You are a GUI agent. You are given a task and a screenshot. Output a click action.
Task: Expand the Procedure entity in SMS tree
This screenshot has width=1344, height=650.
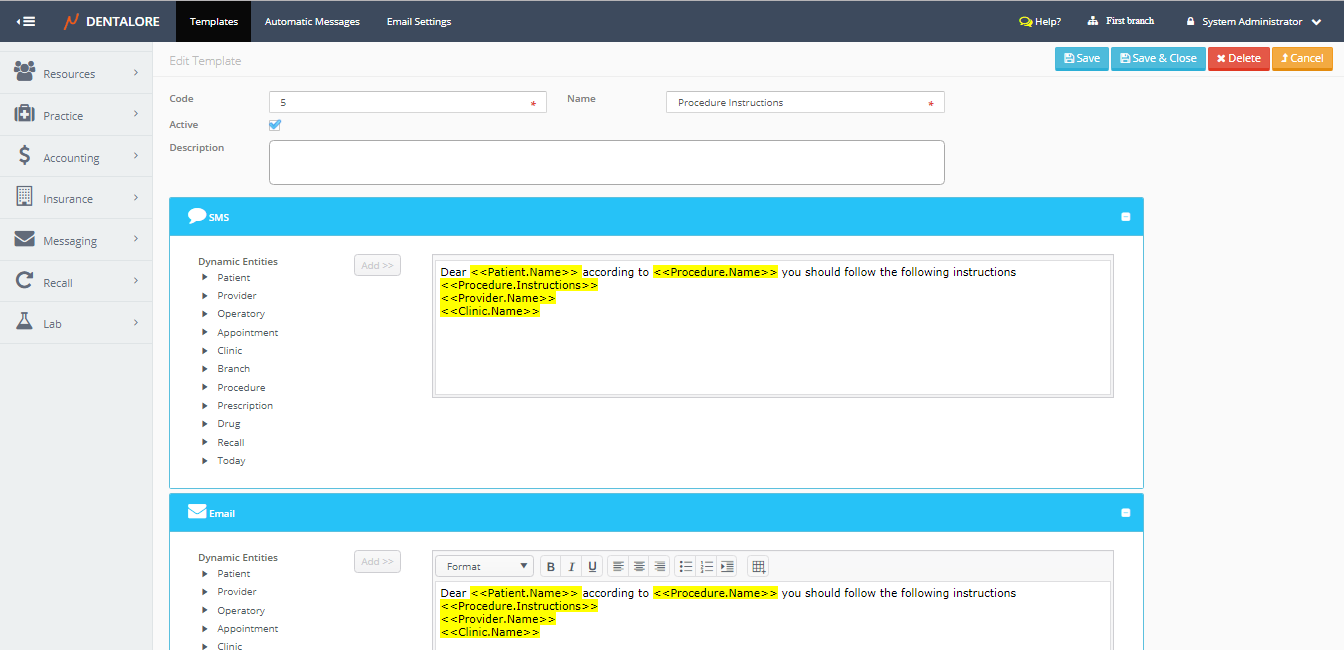coord(205,388)
